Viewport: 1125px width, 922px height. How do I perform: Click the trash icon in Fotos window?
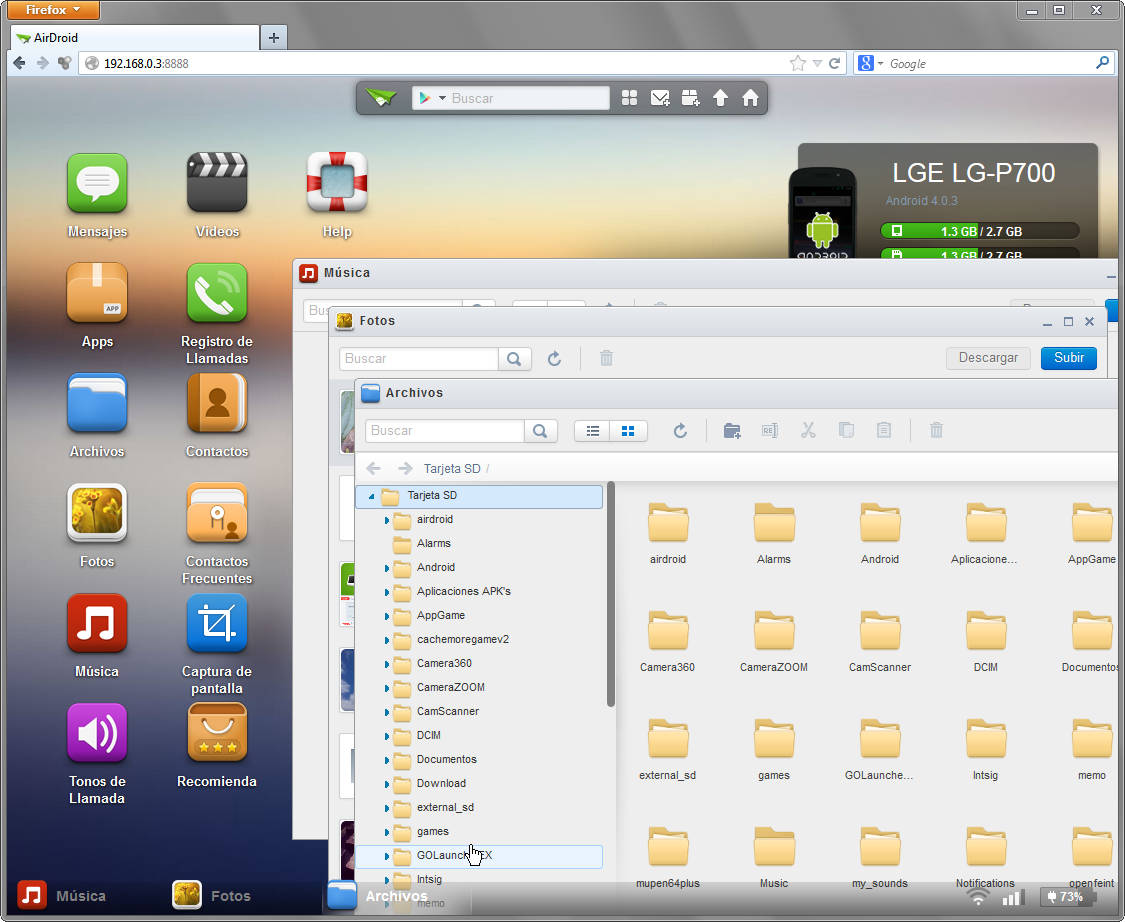pyautogui.click(x=606, y=358)
